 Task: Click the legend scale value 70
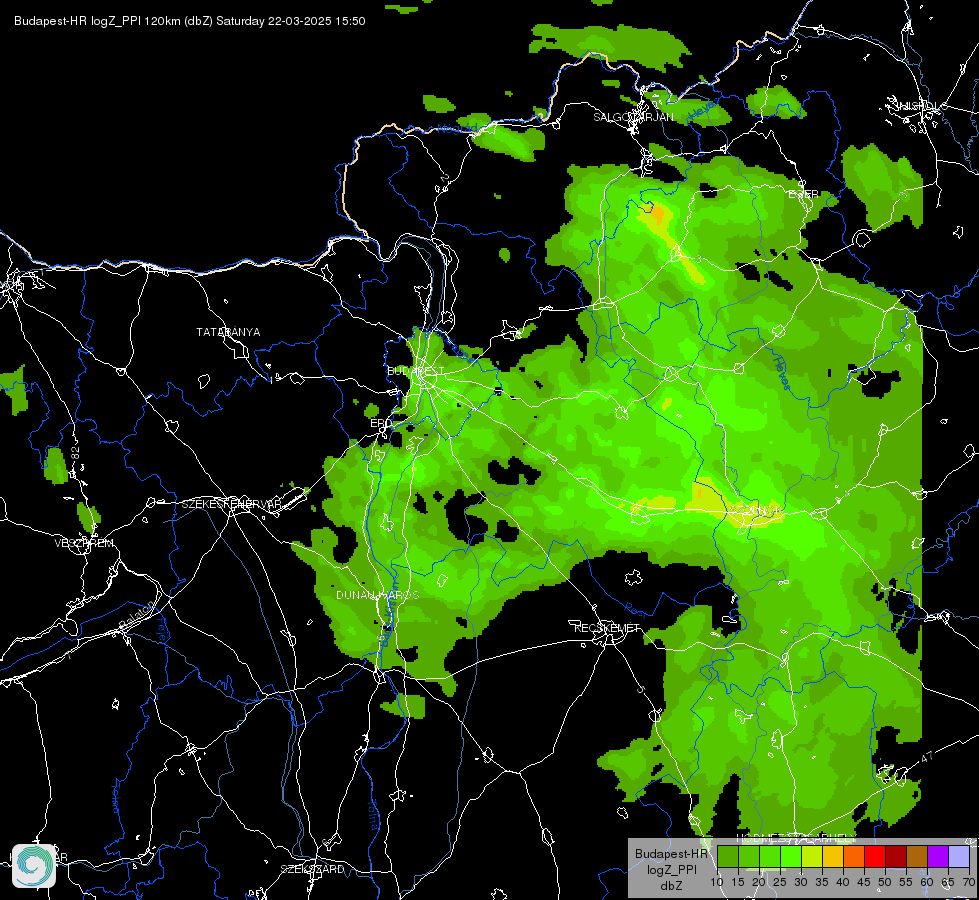point(969,883)
